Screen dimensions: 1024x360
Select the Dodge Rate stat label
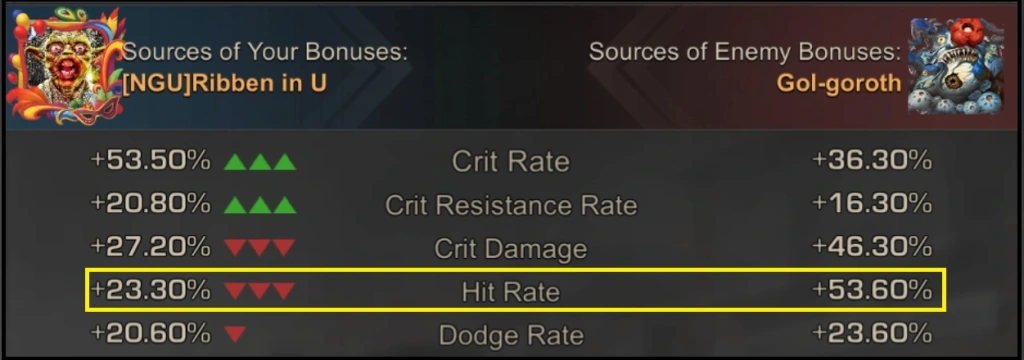[x=511, y=335]
